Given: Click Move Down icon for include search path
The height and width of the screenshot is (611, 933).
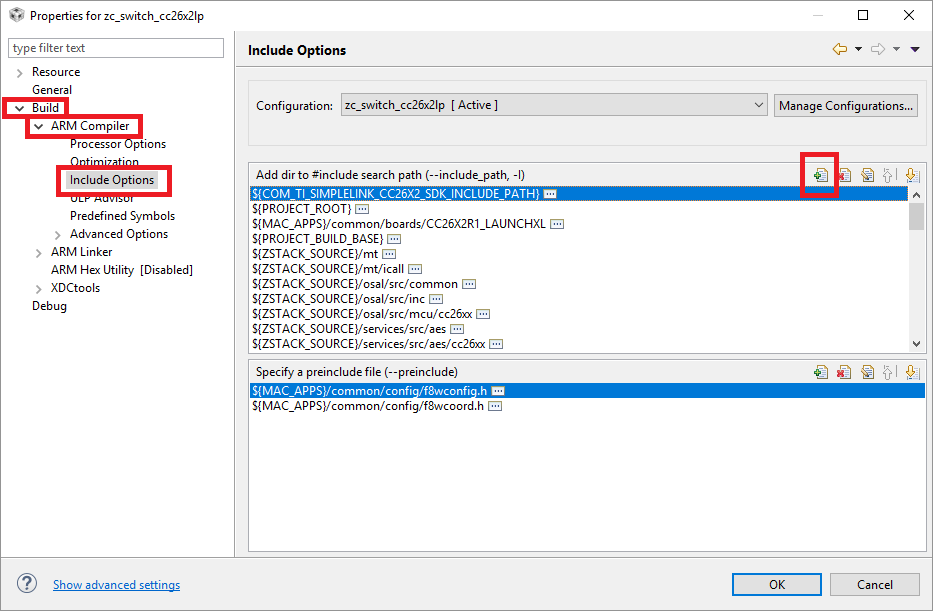Looking at the screenshot, I should point(911,175).
